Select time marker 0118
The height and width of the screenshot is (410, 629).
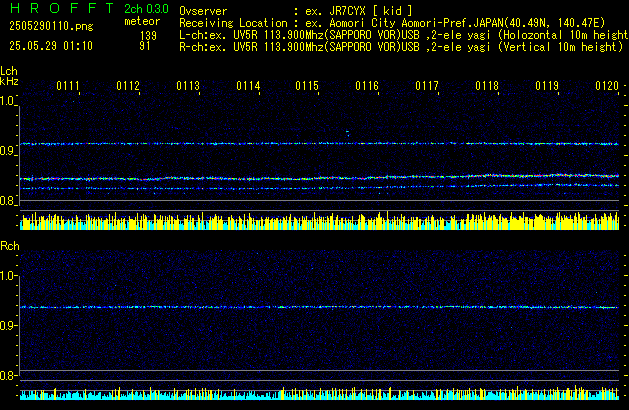[487, 86]
